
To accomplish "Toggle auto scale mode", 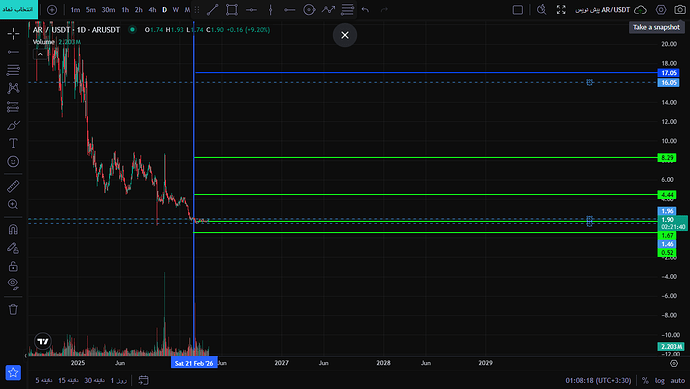I will (678, 381).
